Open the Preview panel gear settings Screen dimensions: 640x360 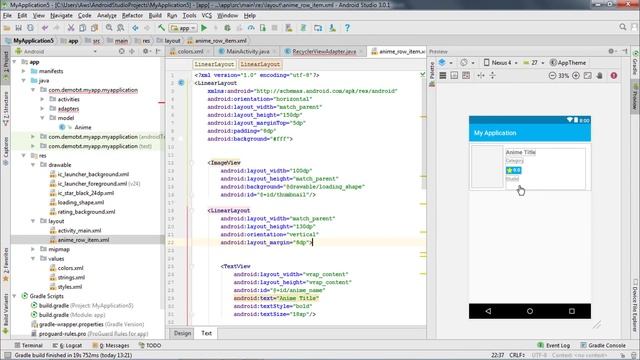coord(611,51)
